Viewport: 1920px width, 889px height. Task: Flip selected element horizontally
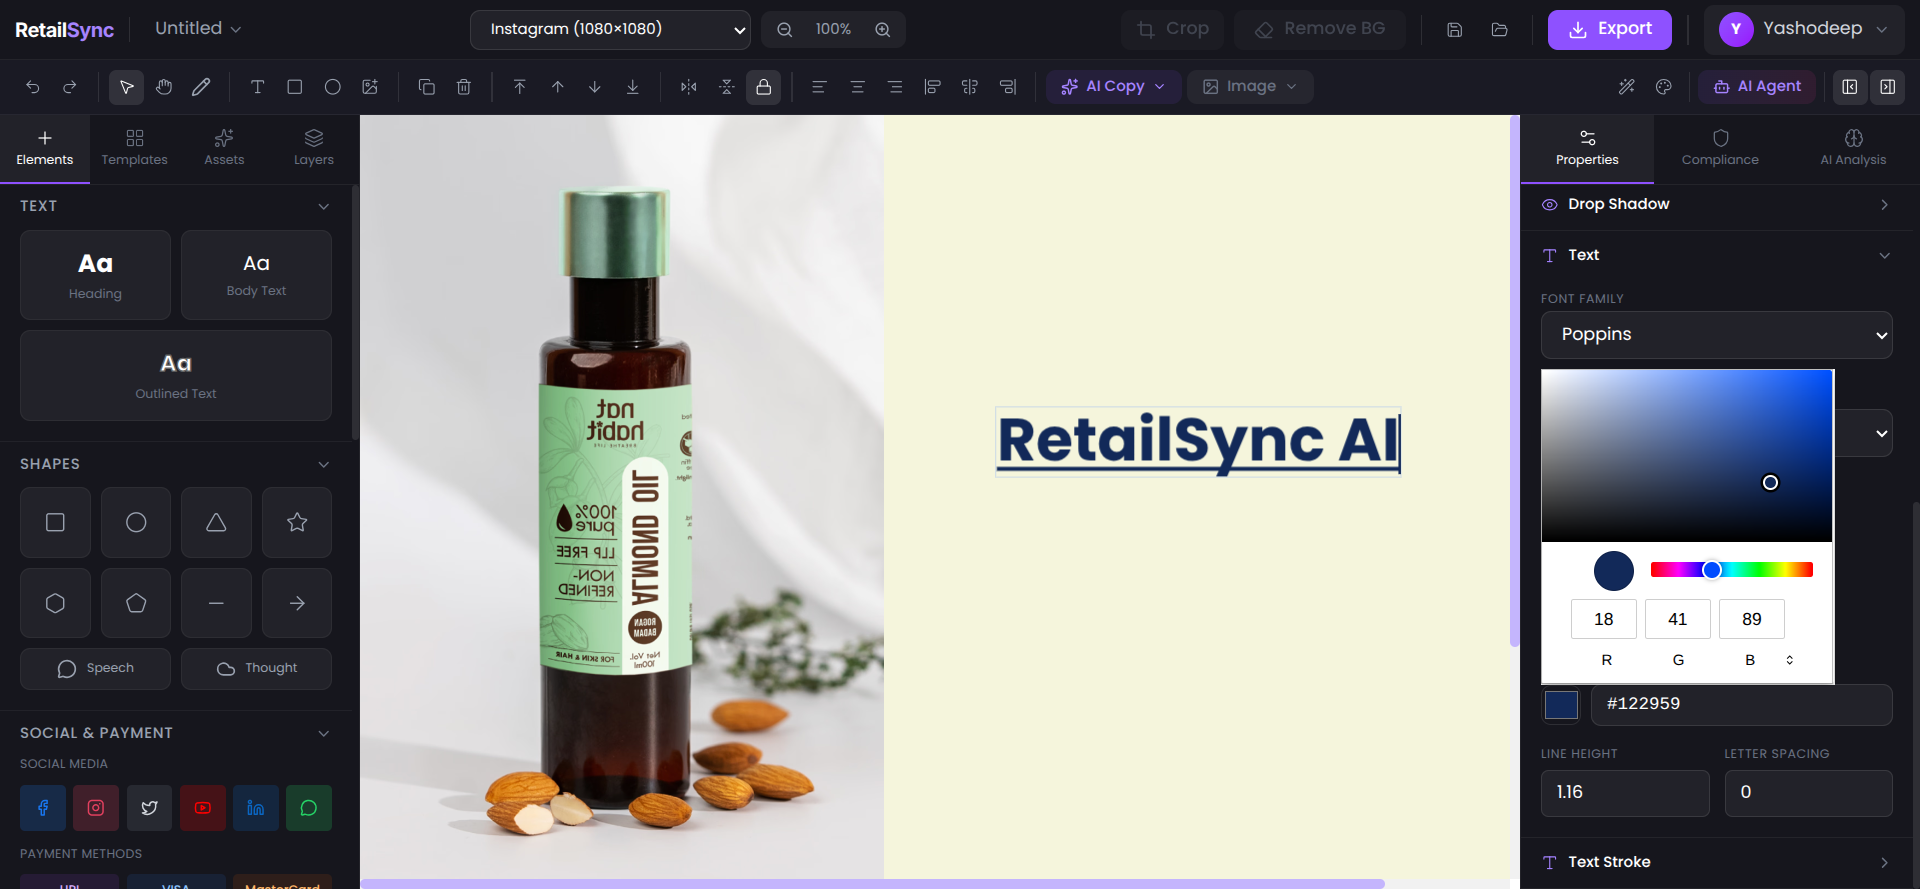pyautogui.click(x=689, y=87)
